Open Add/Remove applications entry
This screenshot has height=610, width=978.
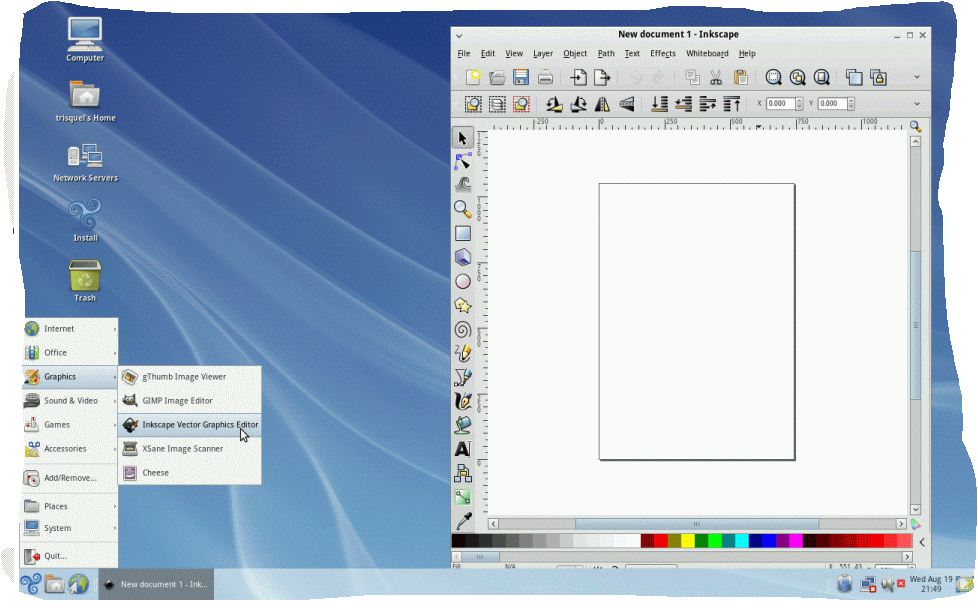(x=70, y=478)
